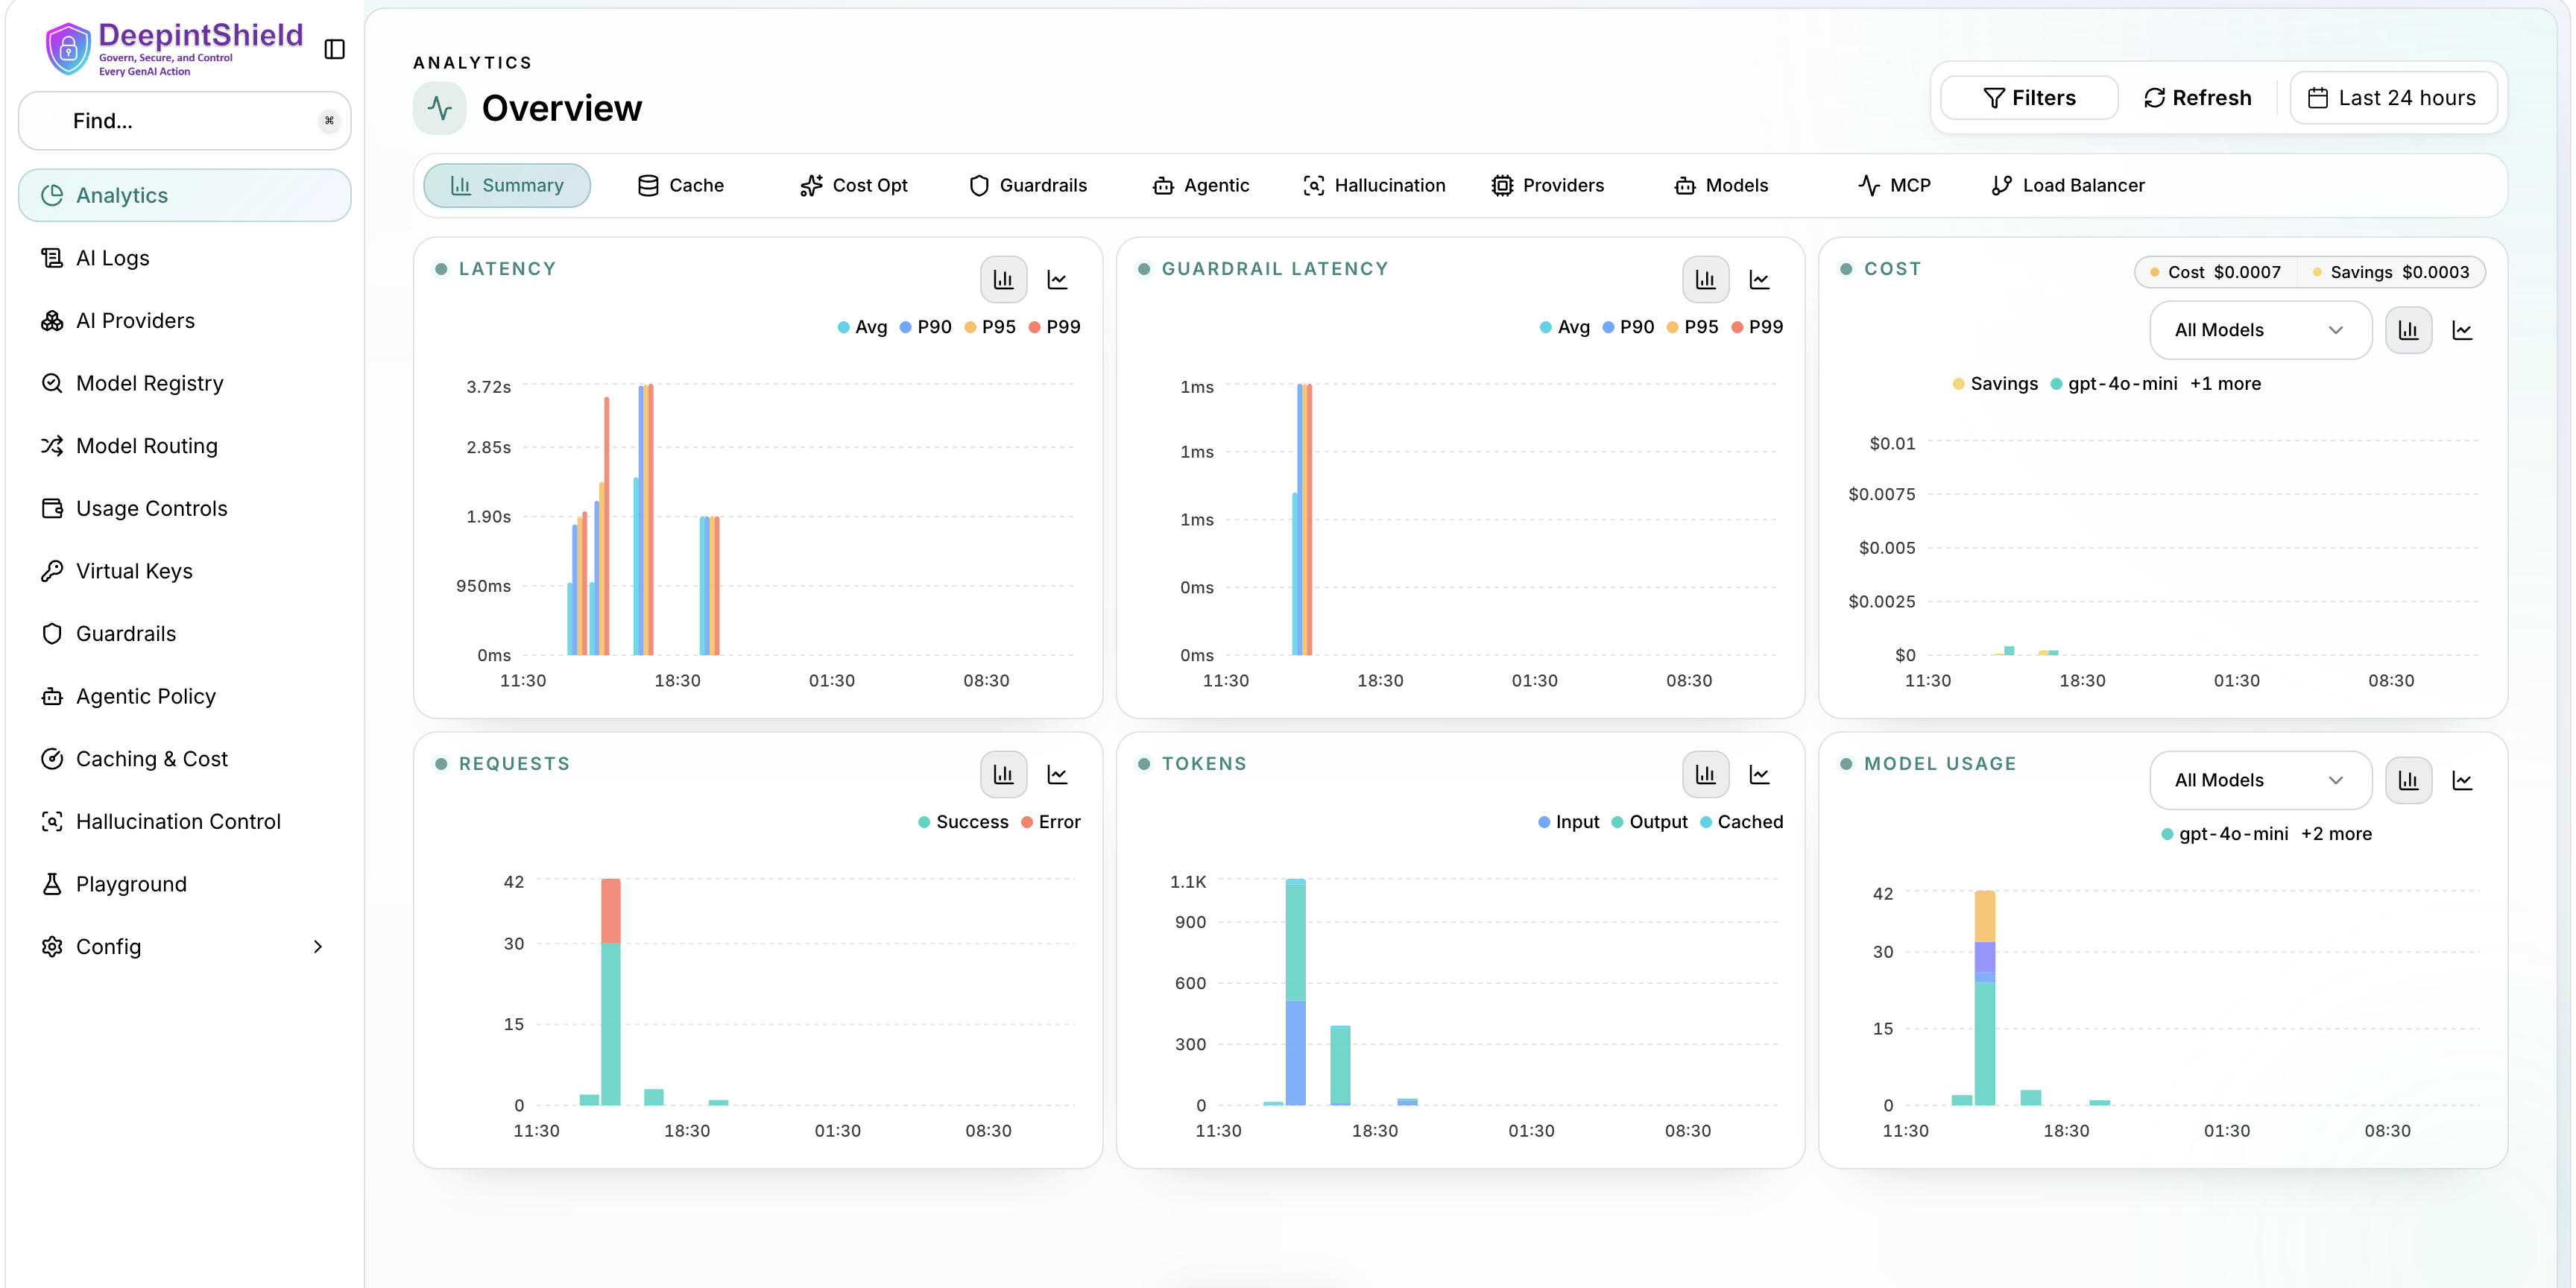This screenshot has width=2576, height=1288.
Task: Open the Filters panel
Action: 2029,98
